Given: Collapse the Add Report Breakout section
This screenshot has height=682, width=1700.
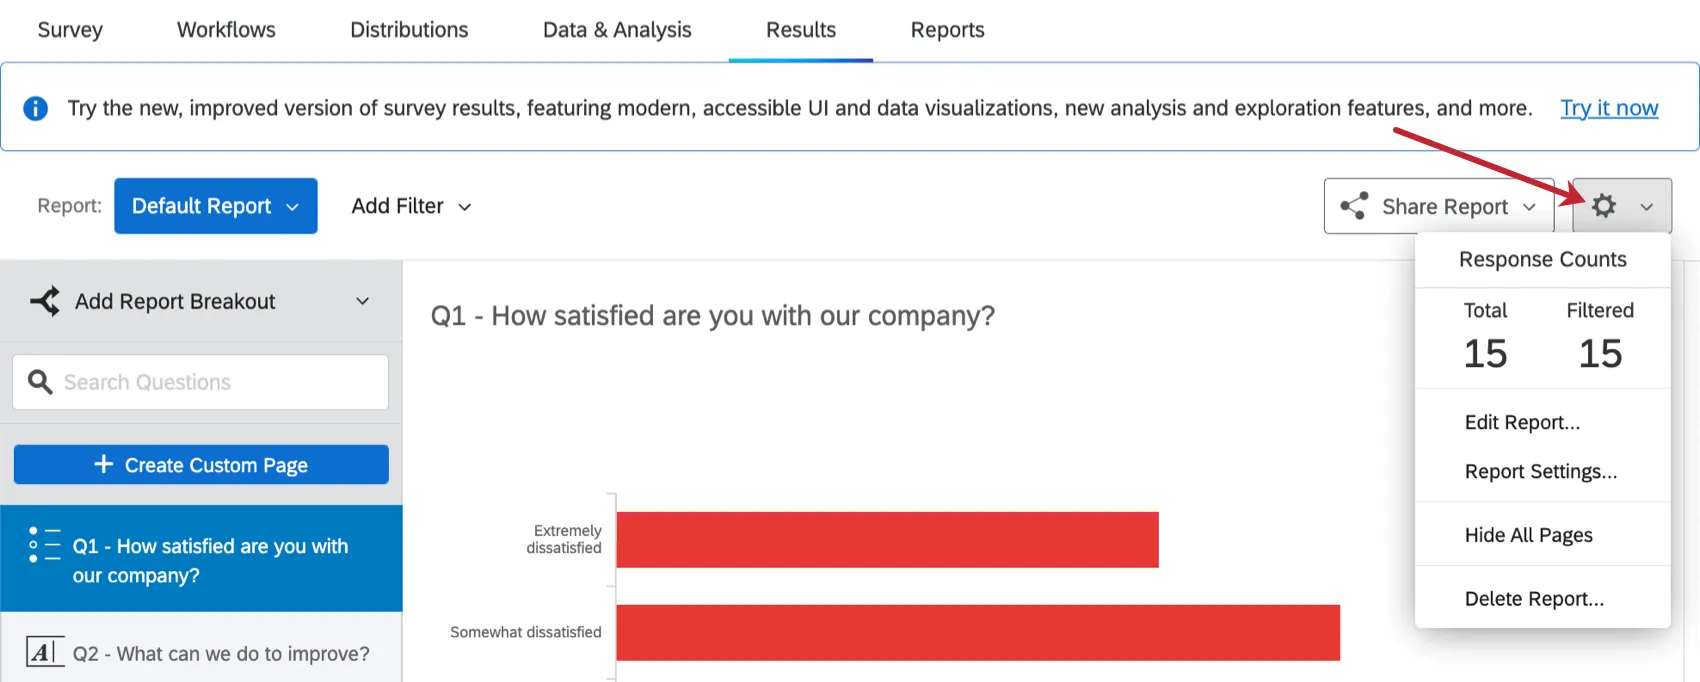Looking at the screenshot, I should pyautogui.click(x=362, y=300).
